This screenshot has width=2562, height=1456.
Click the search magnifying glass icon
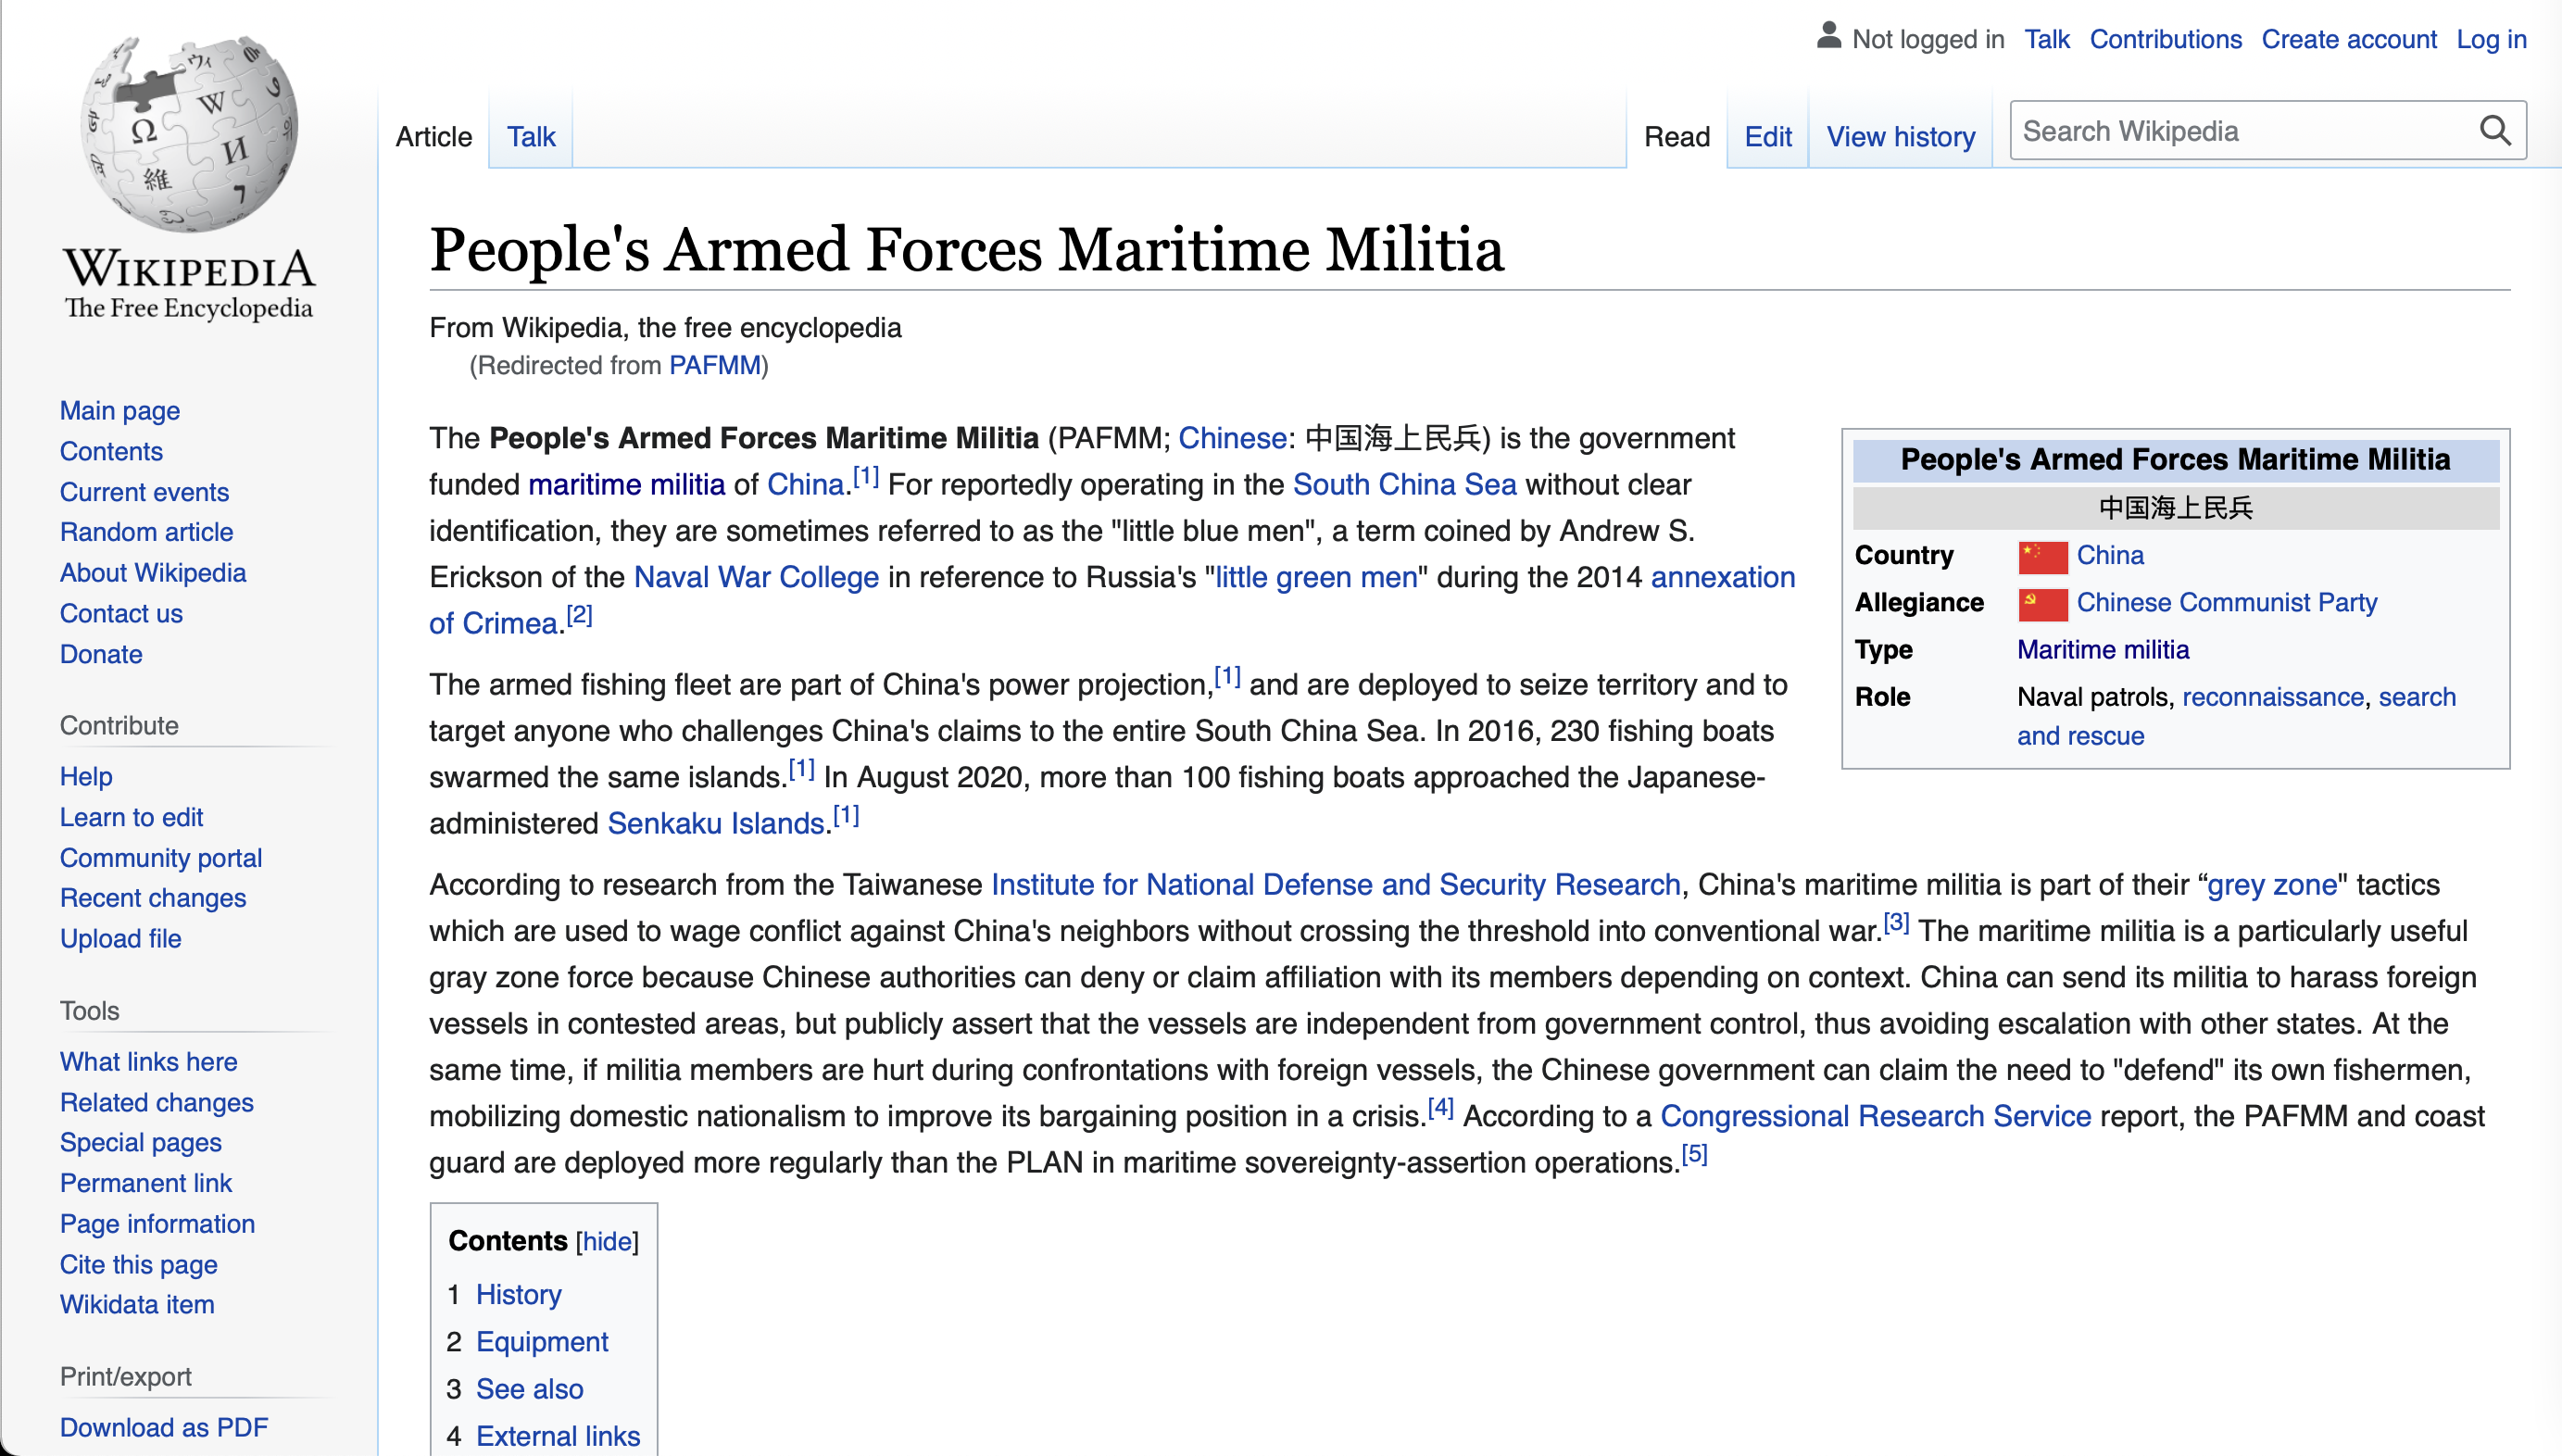(x=2494, y=131)
